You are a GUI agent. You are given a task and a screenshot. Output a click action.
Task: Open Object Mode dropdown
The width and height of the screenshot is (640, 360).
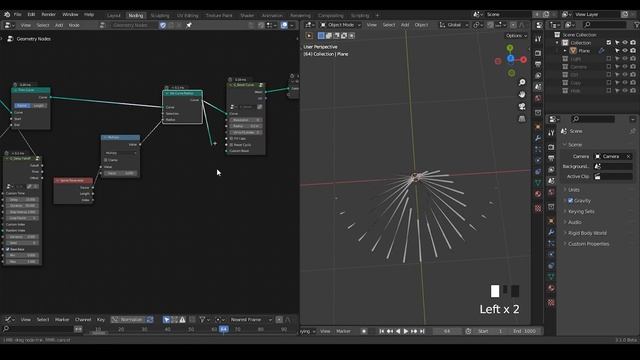pos(340,25)
